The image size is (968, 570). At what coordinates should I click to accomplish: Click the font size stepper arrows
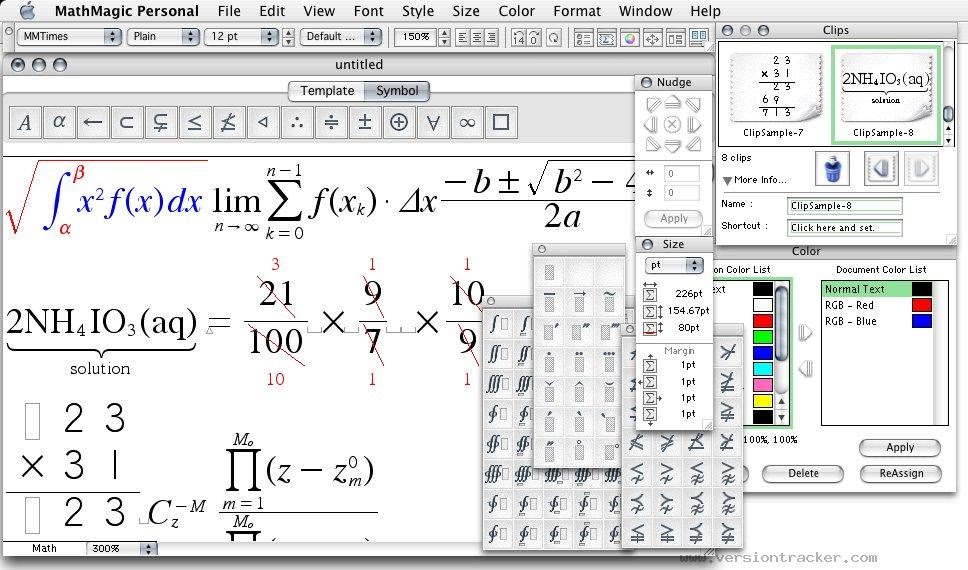288,37
